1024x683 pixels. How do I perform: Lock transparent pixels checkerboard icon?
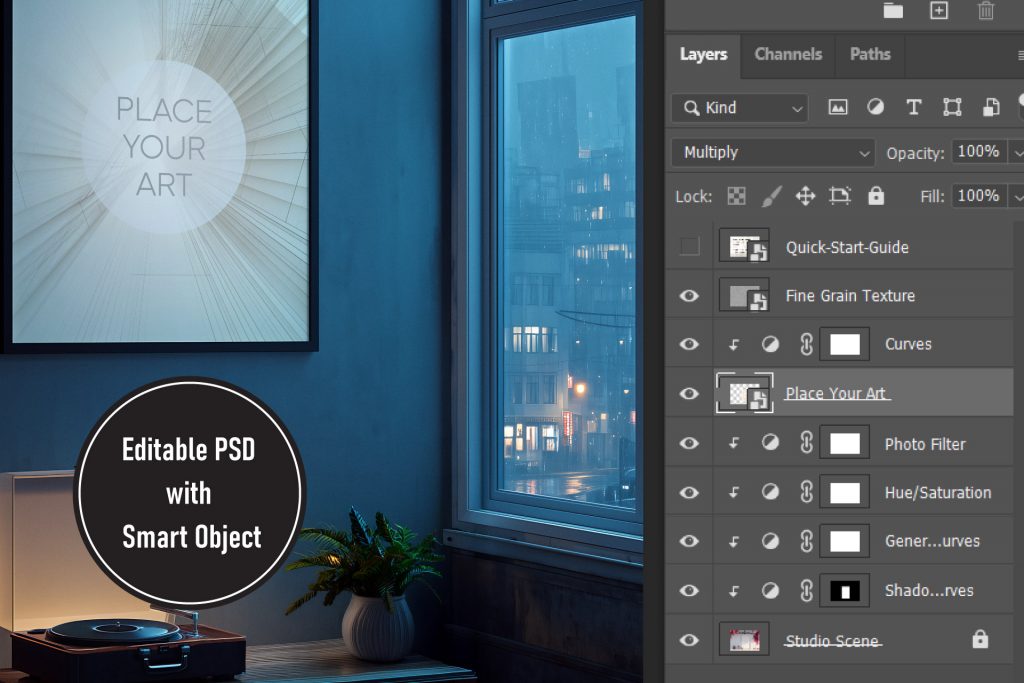(737, 196)
